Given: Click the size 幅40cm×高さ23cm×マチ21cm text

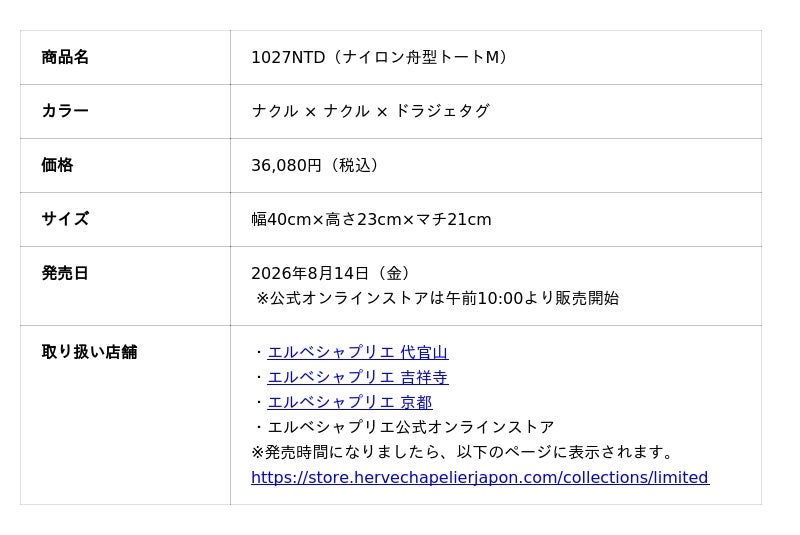Looking at the screenshot, I should coord(371,219).
